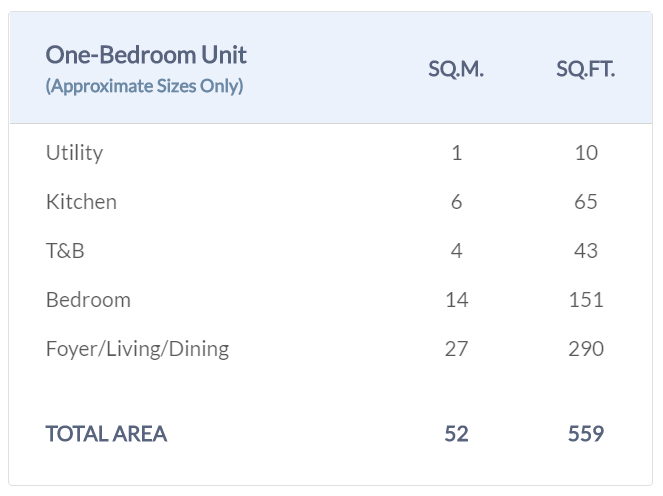
Task: Select Bedroom square meters value 14
Action: 456,300
